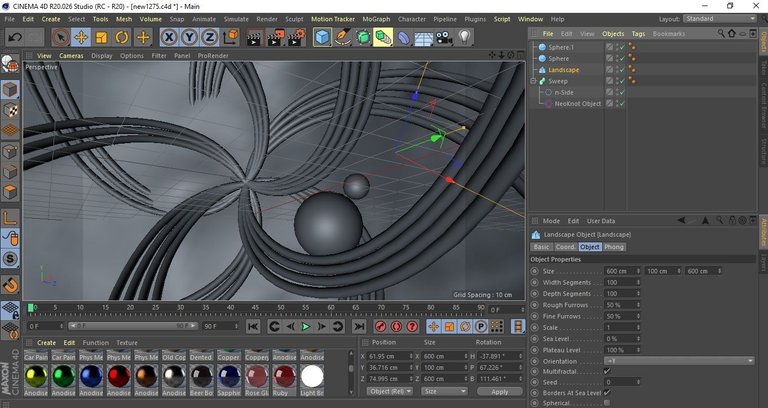Image resolution: width=768 pixels, height=408 pixels.
Task: Switch to the Basic tab
Action: 541,247
